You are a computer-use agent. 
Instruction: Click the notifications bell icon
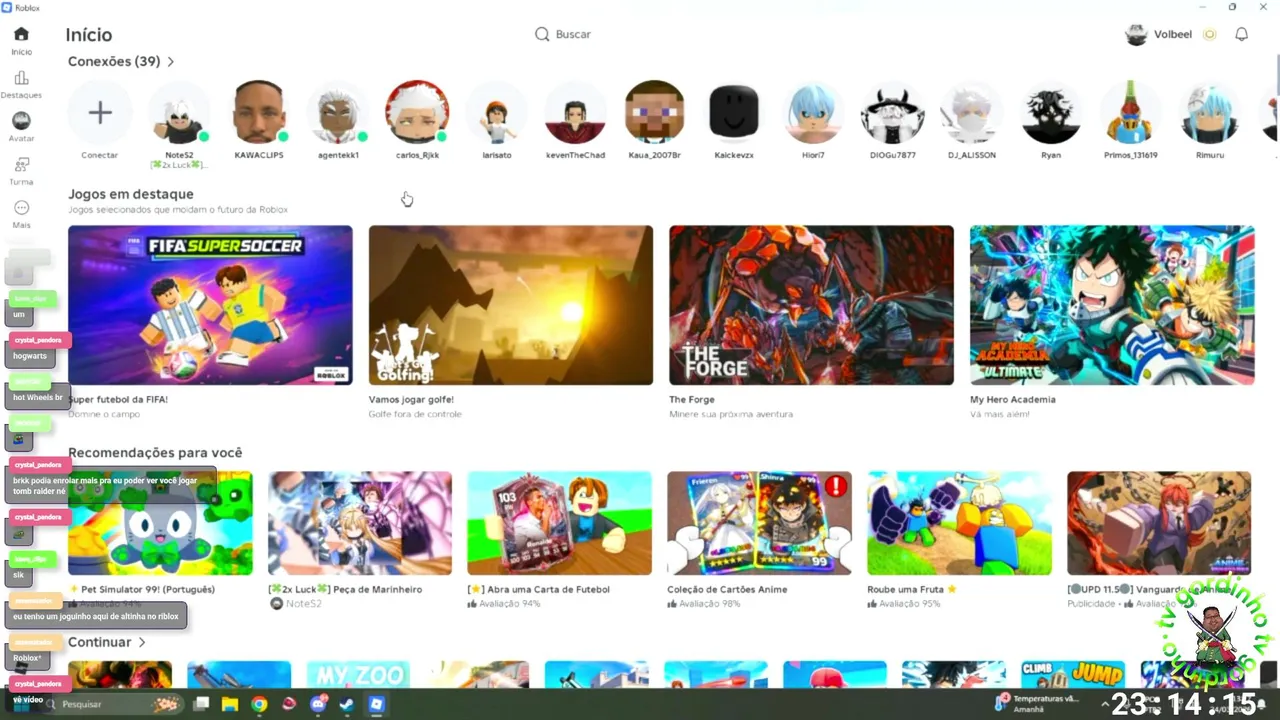coord(1241,34)
